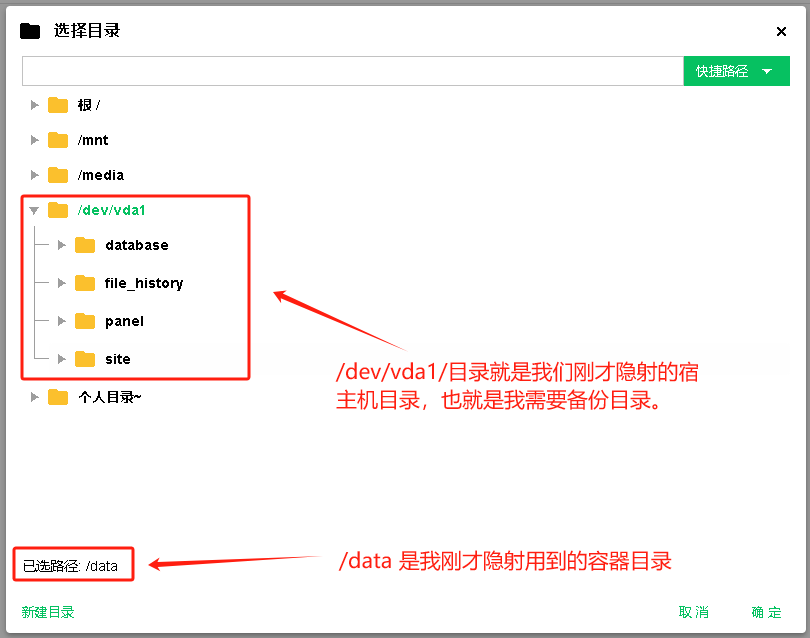Click the site folder icon

pyautogui.click(x=85, y=359)
